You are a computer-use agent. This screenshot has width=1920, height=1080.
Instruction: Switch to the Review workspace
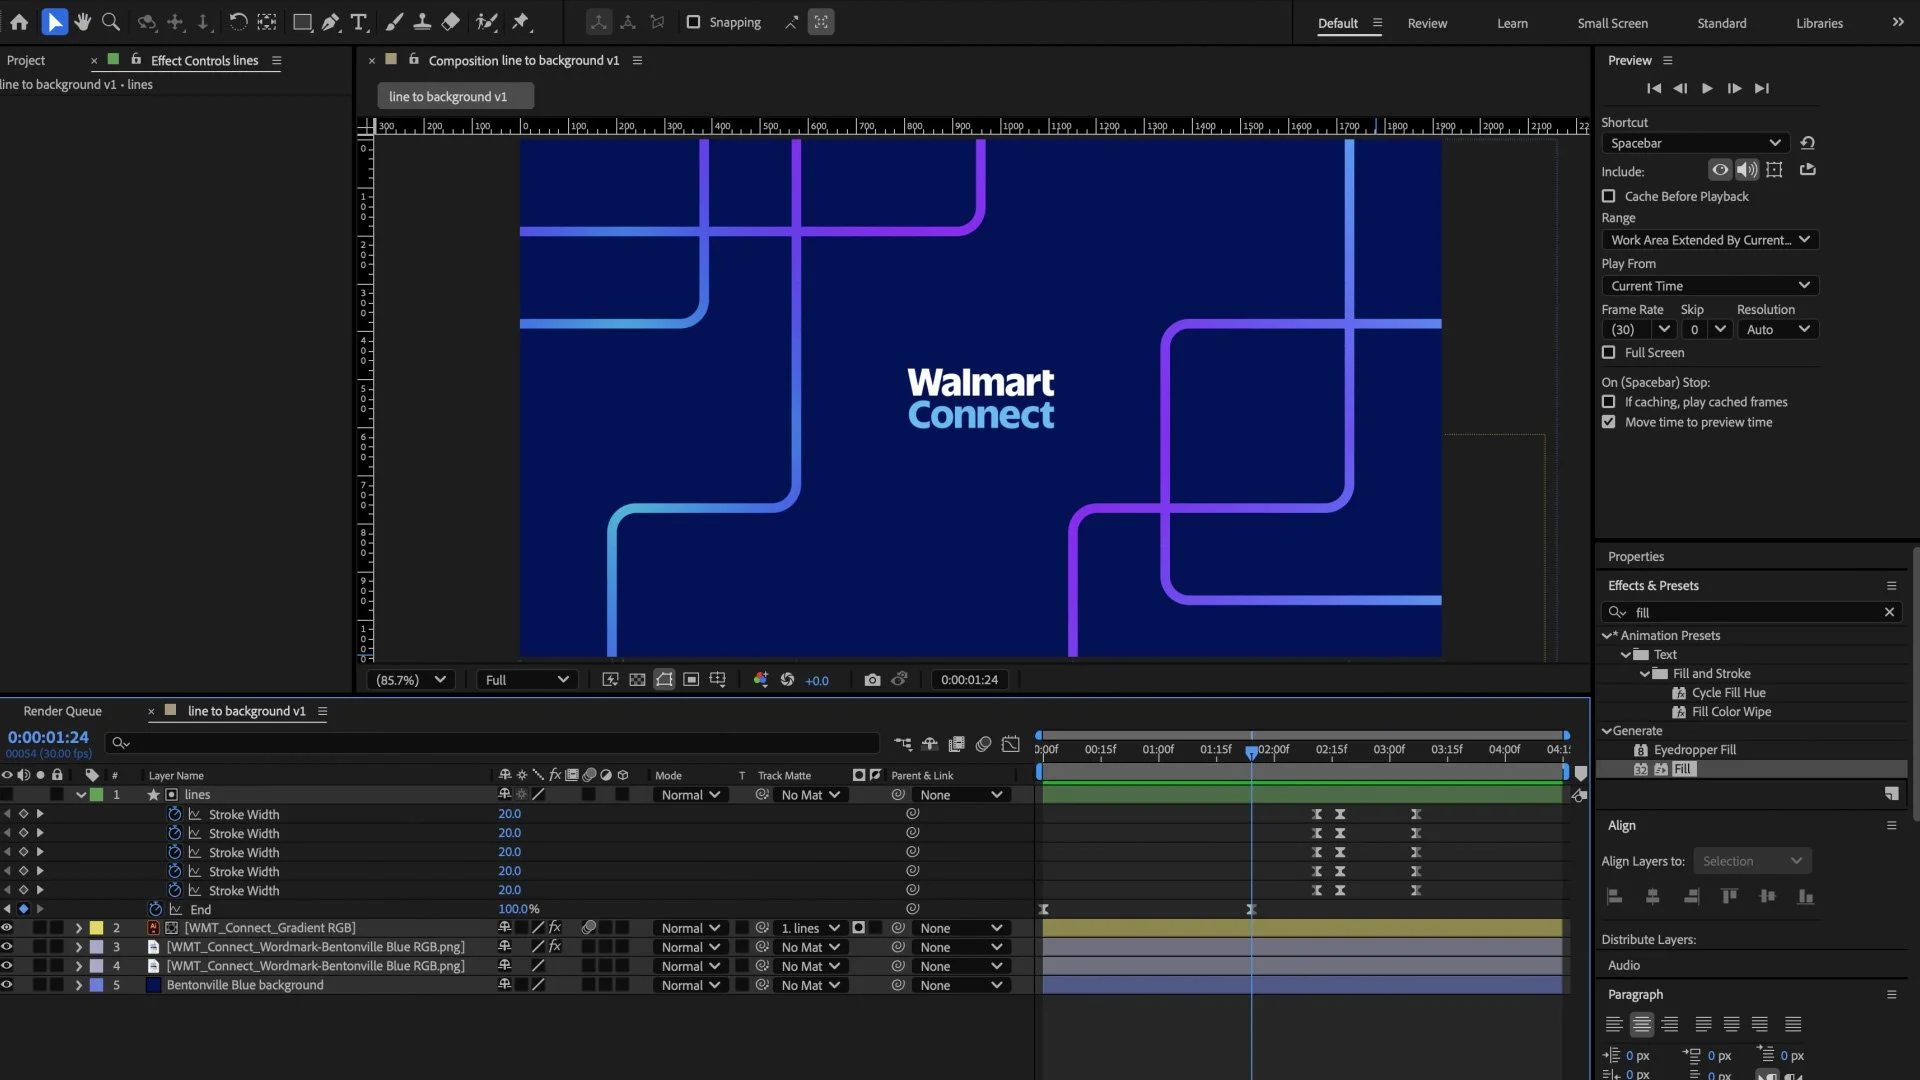(1427, 23)
